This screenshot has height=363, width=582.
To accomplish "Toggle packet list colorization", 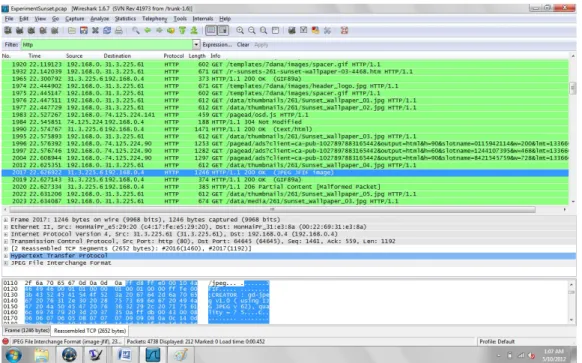I will pyautogui.click(x=211, y=30).
